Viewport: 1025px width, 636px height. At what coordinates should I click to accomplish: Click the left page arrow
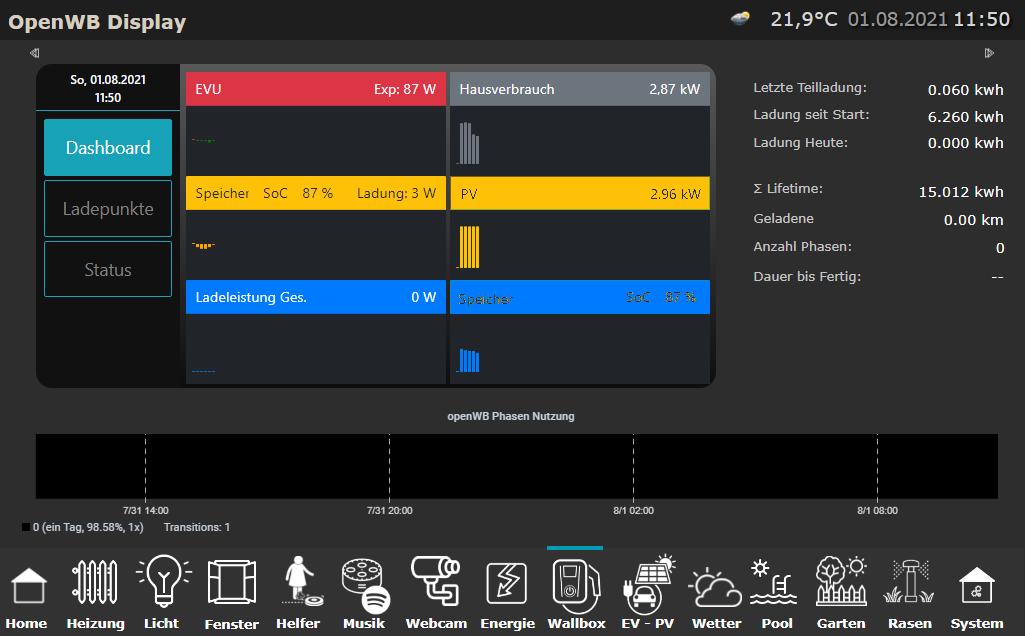[x=35, y=53]
